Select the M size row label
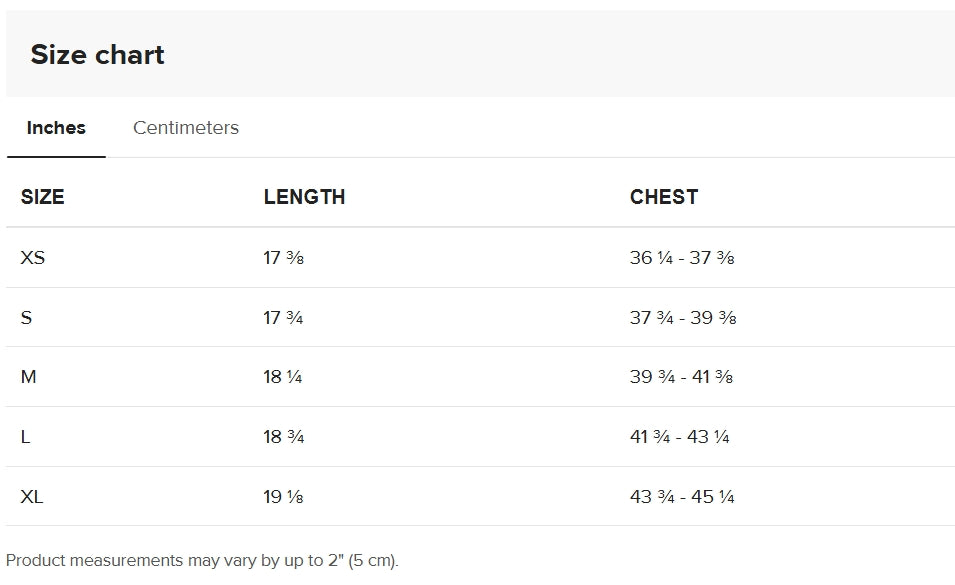The width and height of the screenshot is (955, 585). pyautogui.click(x=29, y=377)
